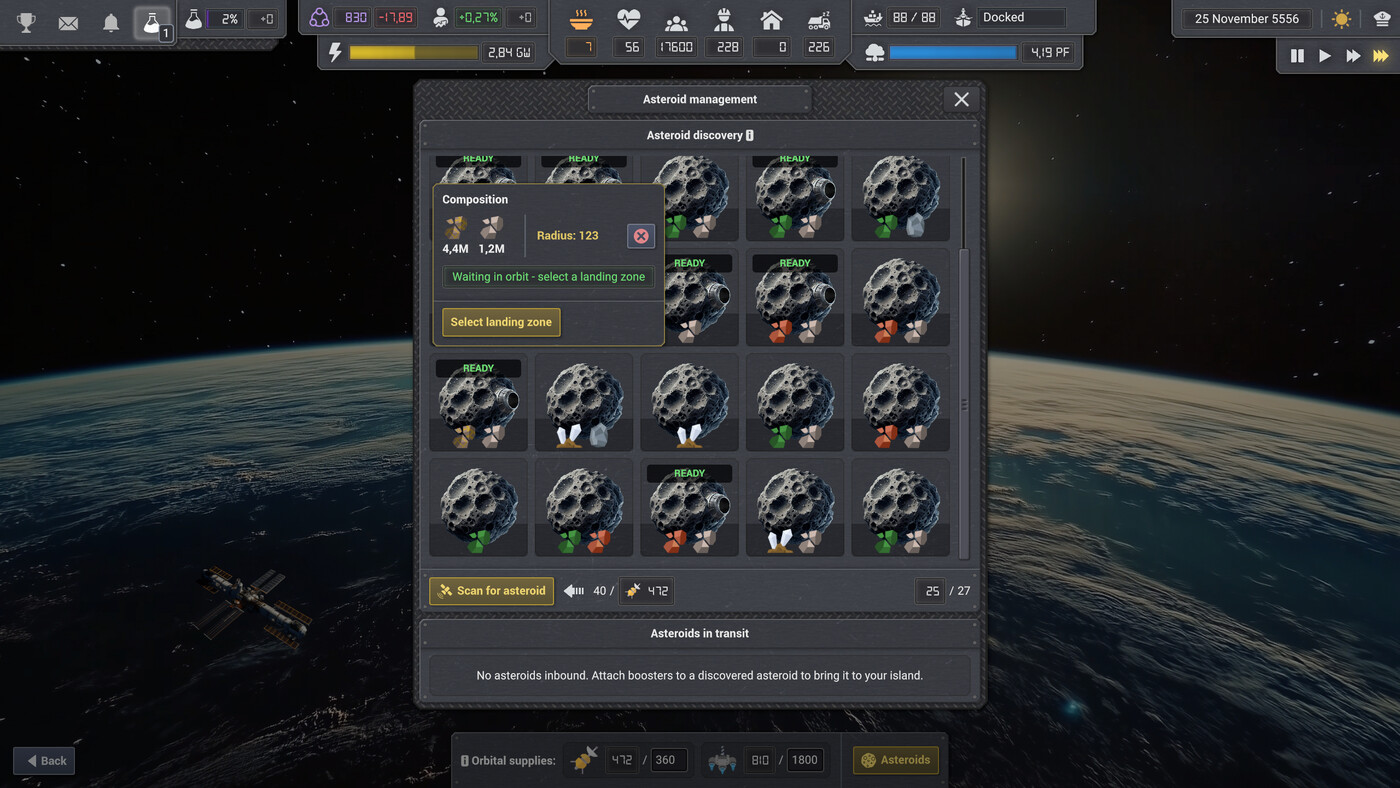Screen dimensions: 1400x788
Task: Click the satellite icon beside Scan for asteroid's 472
Action: pyautogui.click(x=633, y=591)
